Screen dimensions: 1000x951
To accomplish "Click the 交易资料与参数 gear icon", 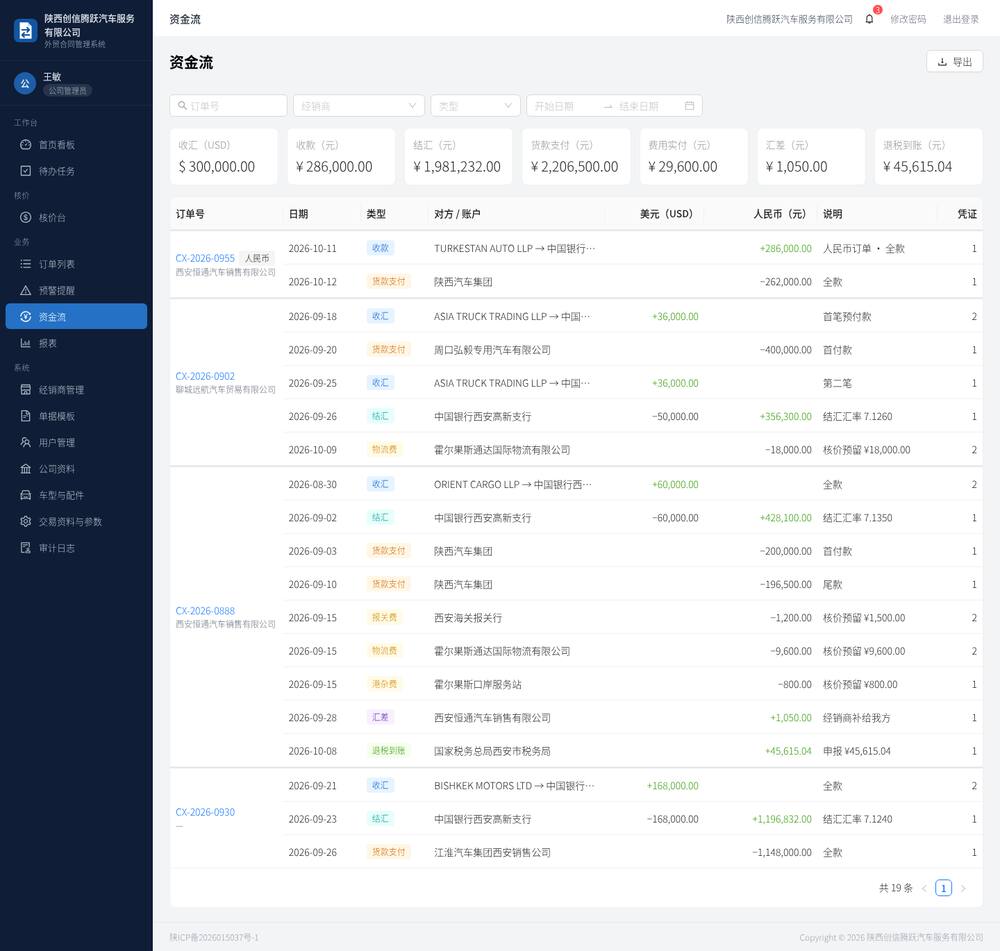I will [x=26, y=521].
